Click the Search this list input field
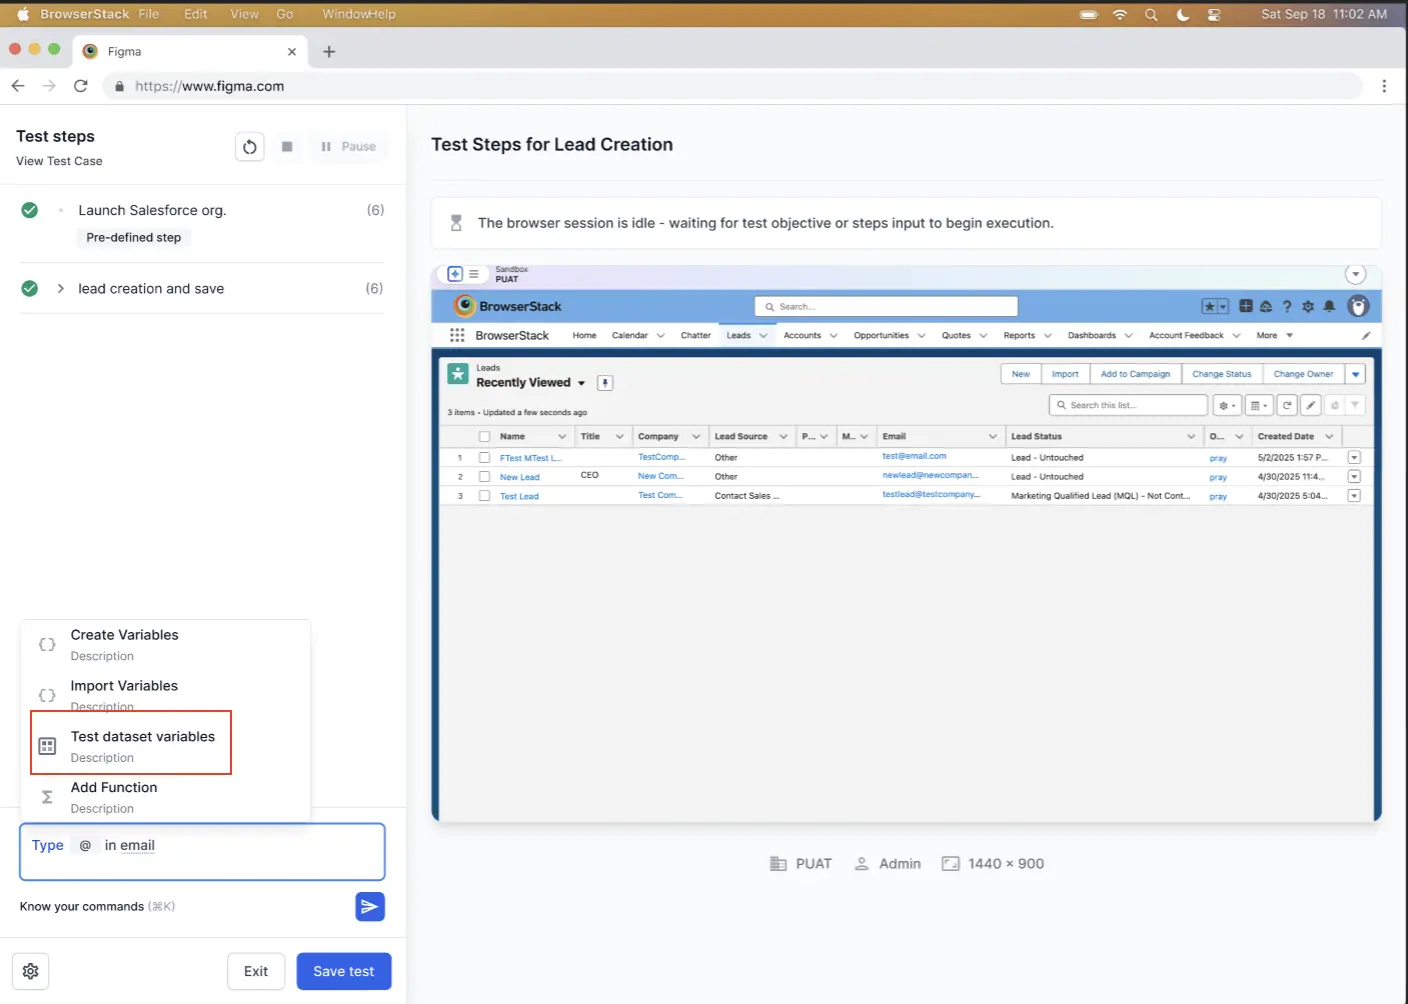 (x=1128, y=405)
